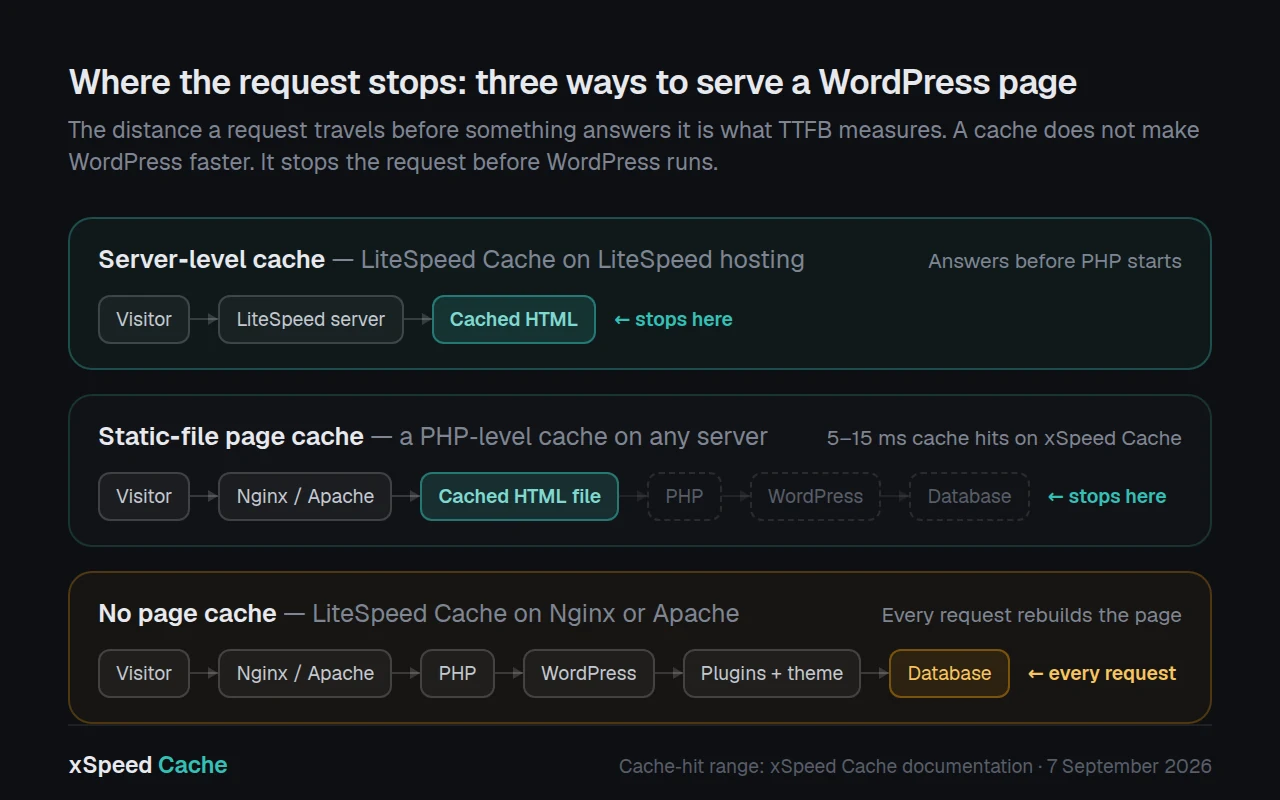
Task: Click the subtitle paragraph about TTFB
Action: (634, 146)
